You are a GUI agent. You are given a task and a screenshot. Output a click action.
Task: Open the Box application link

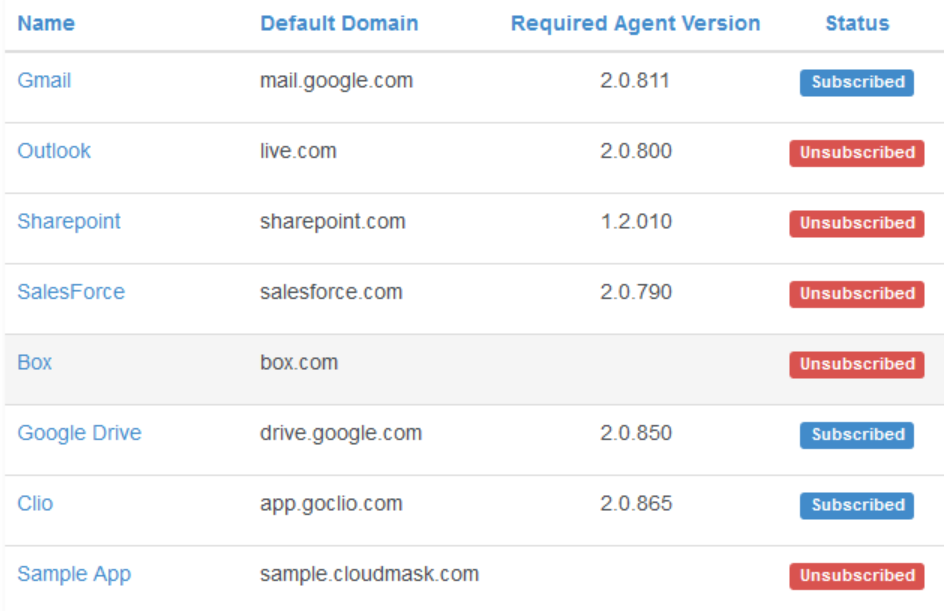[35, 362]
